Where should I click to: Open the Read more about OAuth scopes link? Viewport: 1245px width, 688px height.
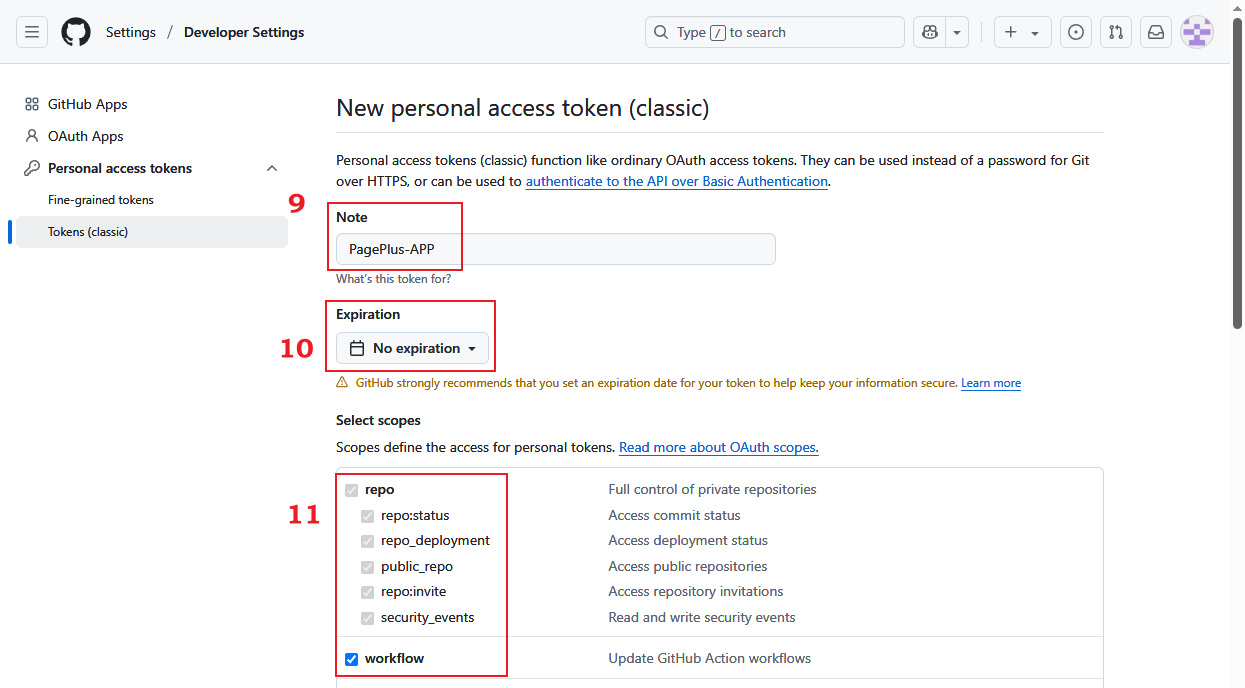point(718,447)
